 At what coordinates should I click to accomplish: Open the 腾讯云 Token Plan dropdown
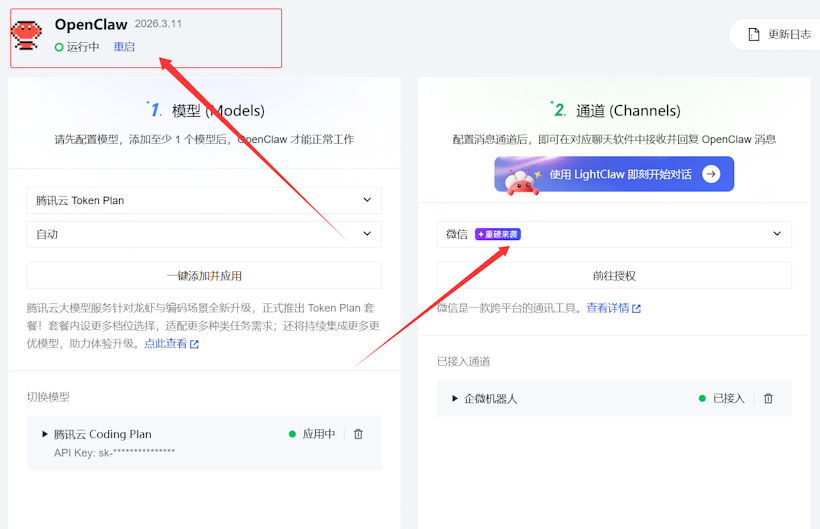coord(204,200)
